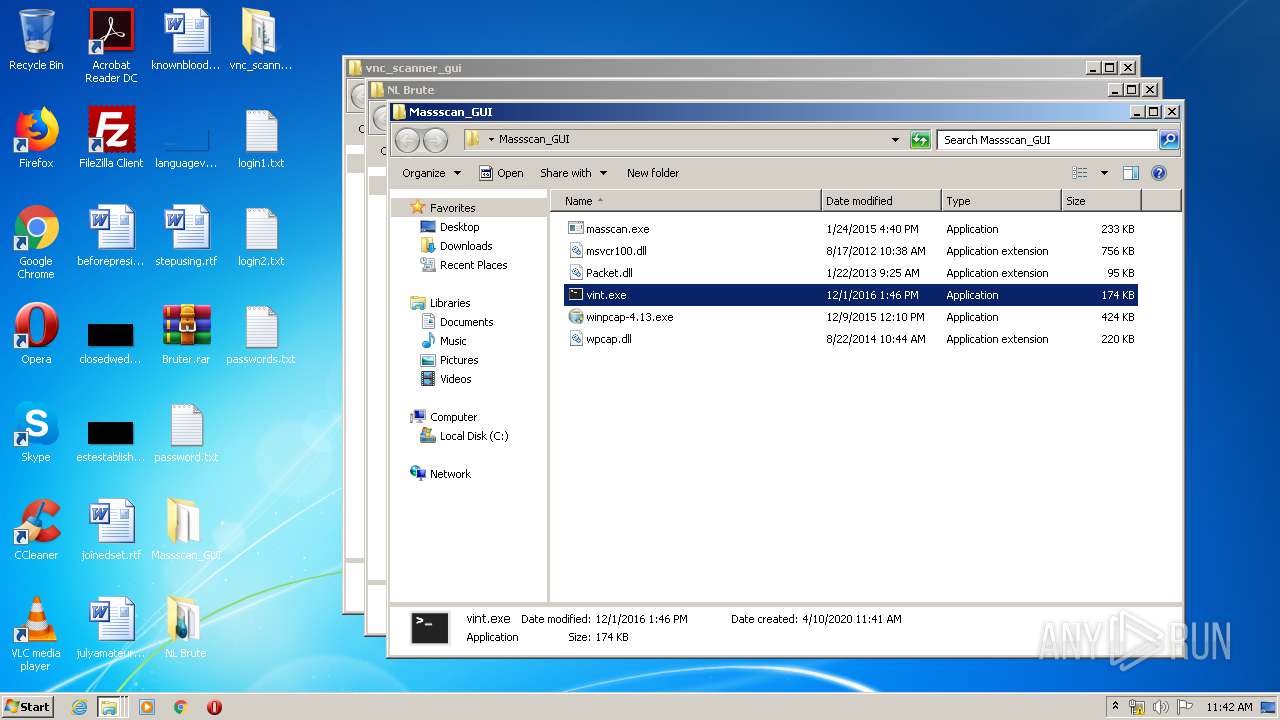Open Videos library

(x=446, y=379)
